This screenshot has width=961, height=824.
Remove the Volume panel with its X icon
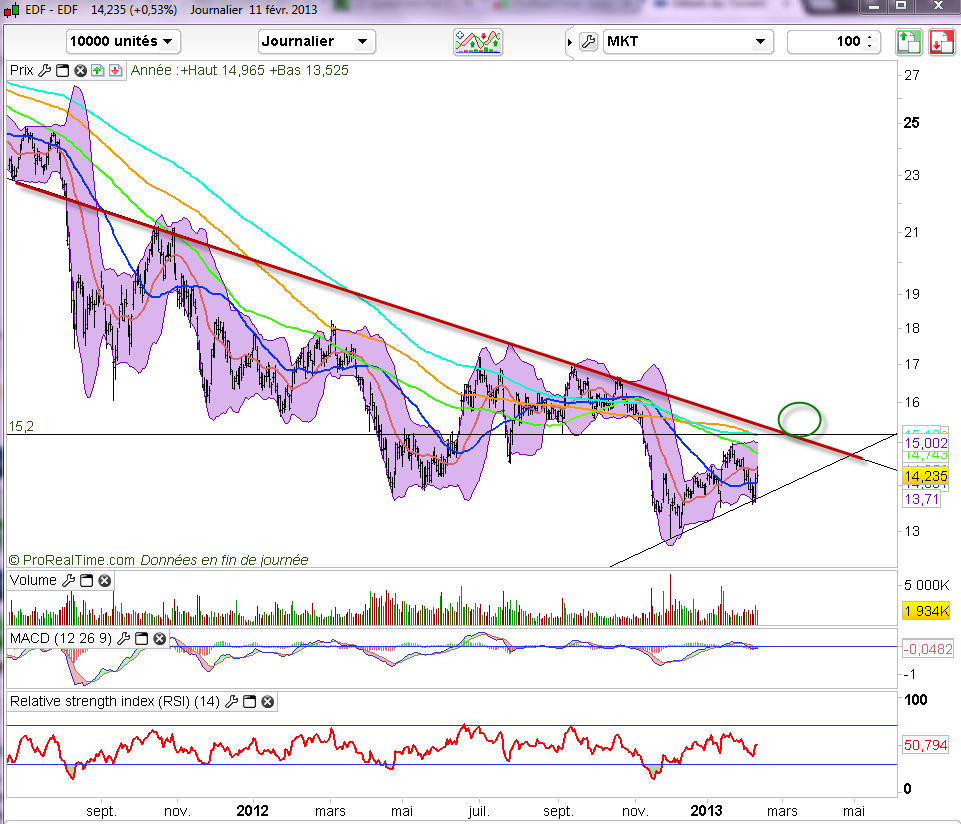pos(104,580)
